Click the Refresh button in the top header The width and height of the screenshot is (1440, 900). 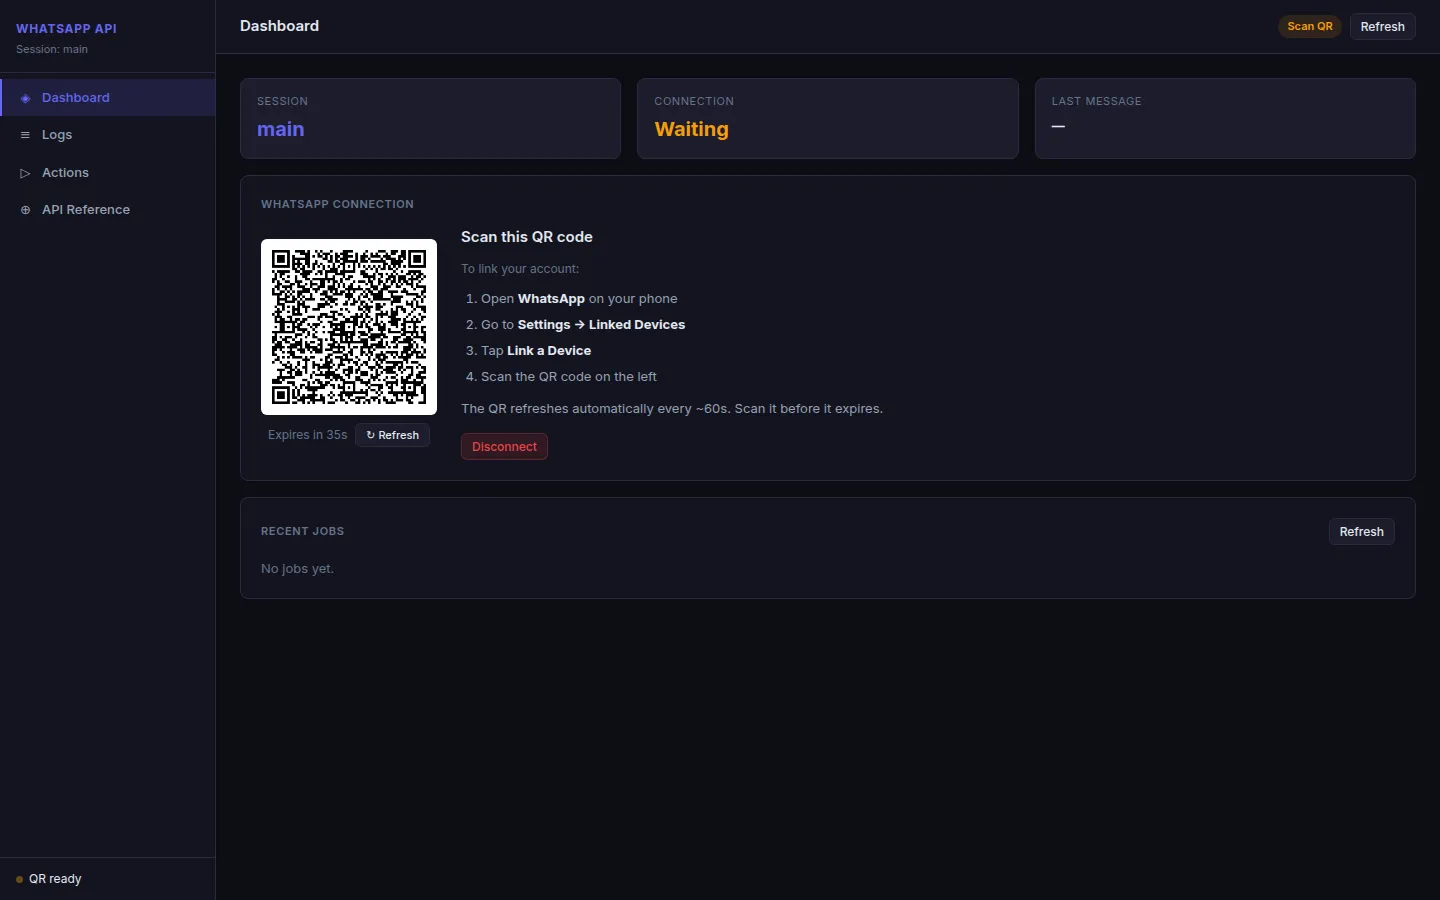[1383, 27]
